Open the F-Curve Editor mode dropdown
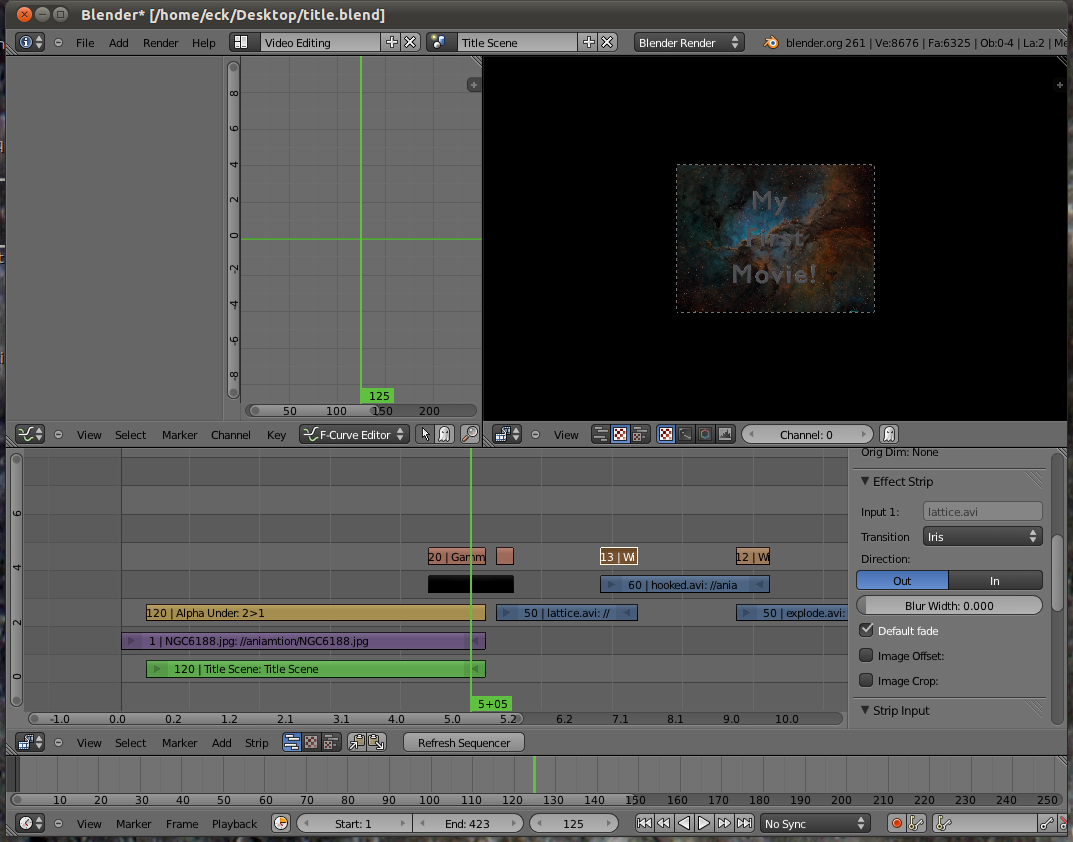 pos(354,435)
